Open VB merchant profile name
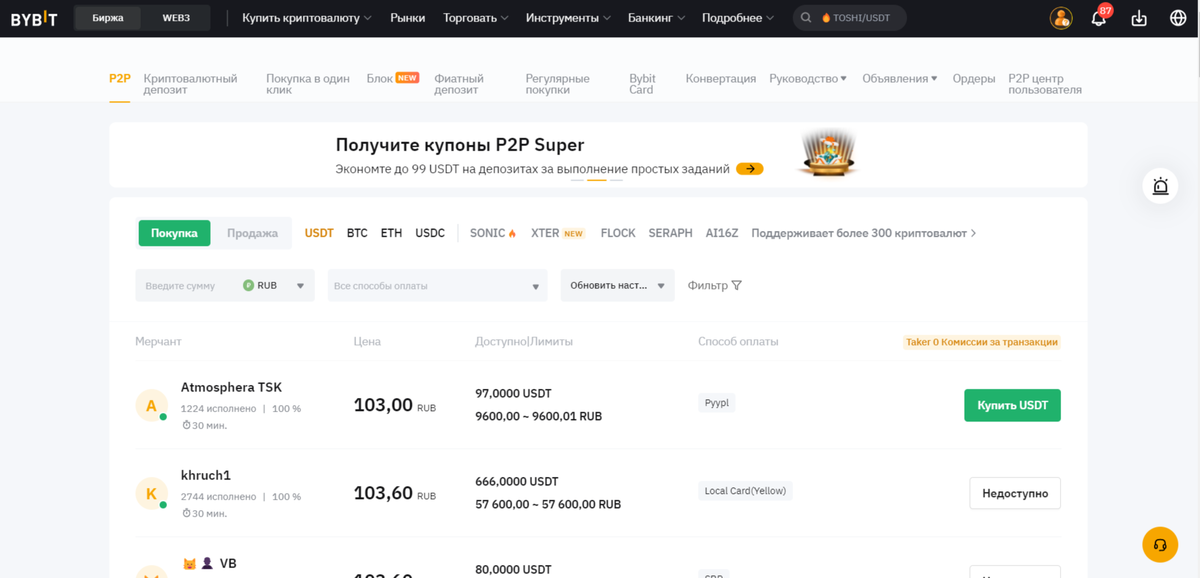 tap(228, 563)
